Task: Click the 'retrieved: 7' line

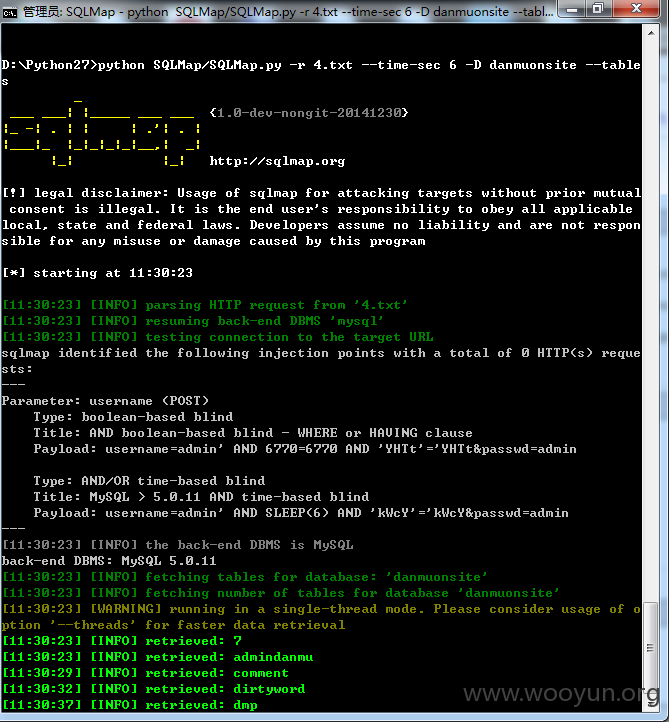Action: pos(122,641)
